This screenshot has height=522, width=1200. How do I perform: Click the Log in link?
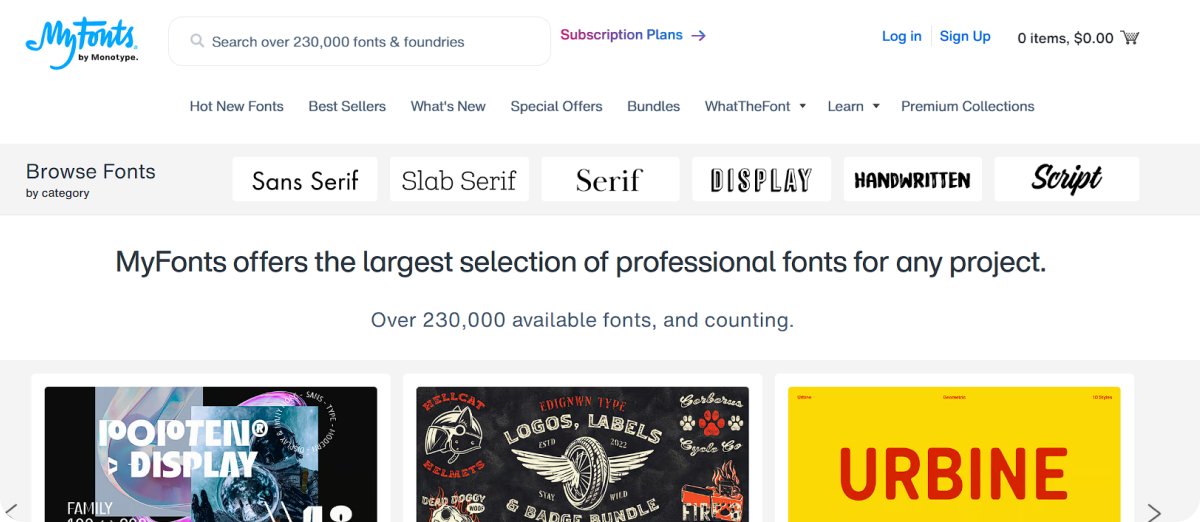click(901, 36)
